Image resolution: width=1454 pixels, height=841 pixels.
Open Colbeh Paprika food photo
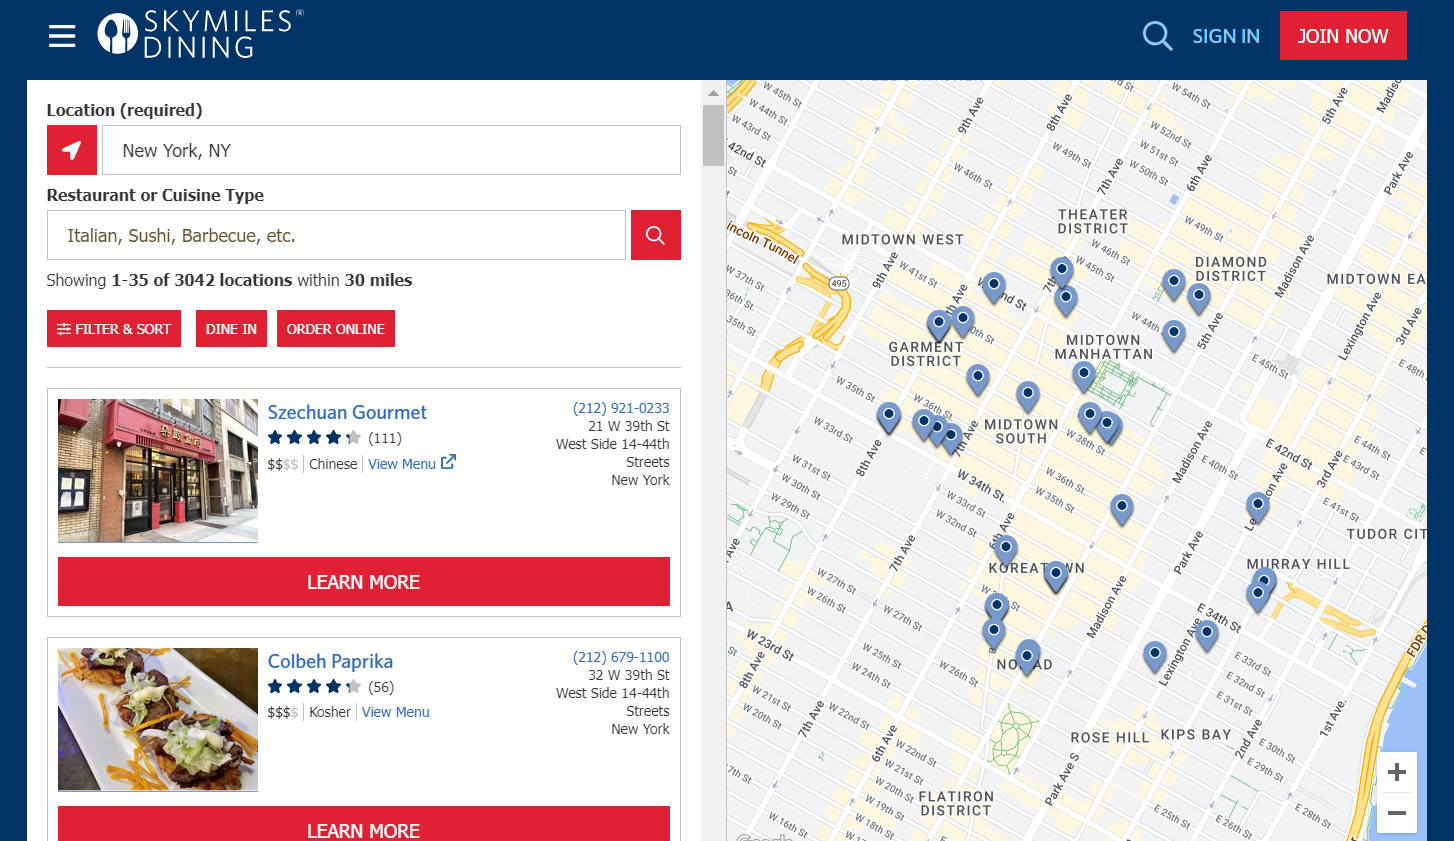click(x=158, y=720)
